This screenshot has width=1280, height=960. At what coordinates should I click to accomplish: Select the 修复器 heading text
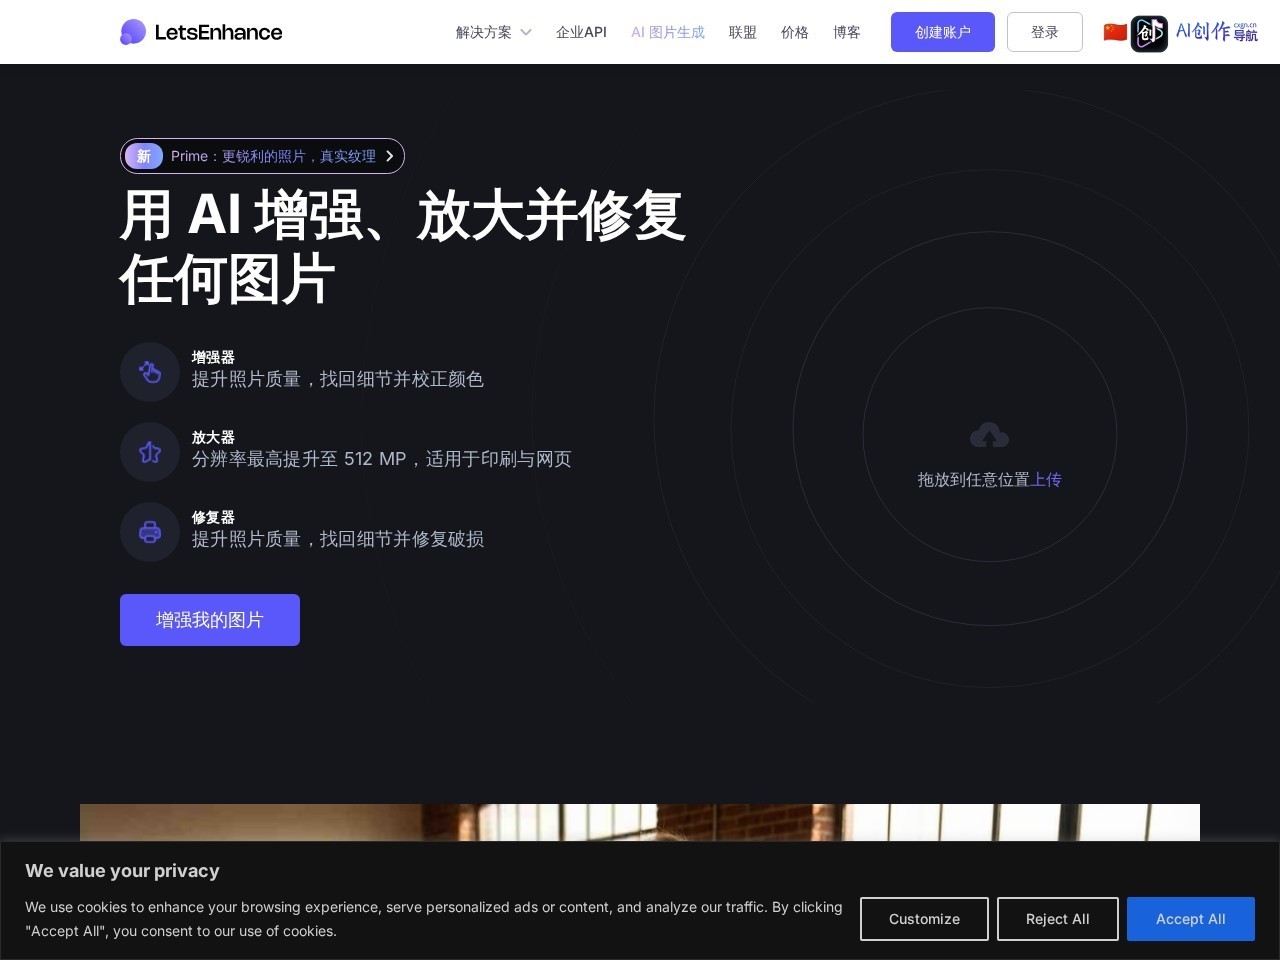pos(213,517)
